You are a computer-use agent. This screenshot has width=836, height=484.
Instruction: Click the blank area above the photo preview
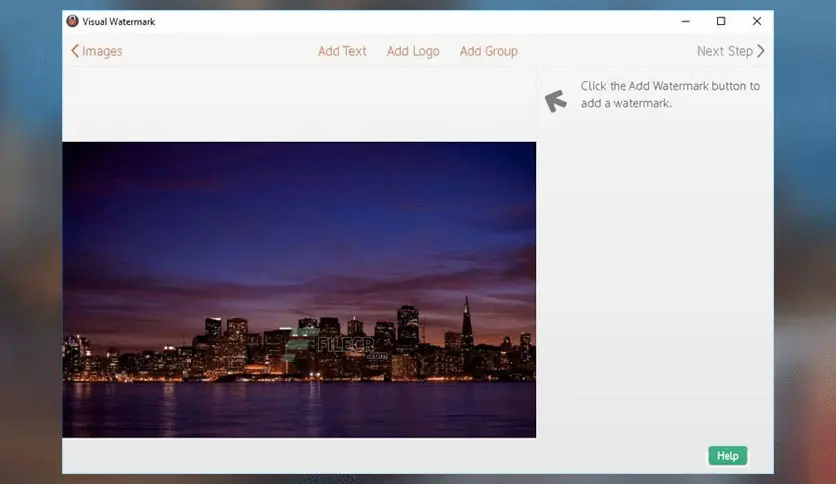(299, 104)
